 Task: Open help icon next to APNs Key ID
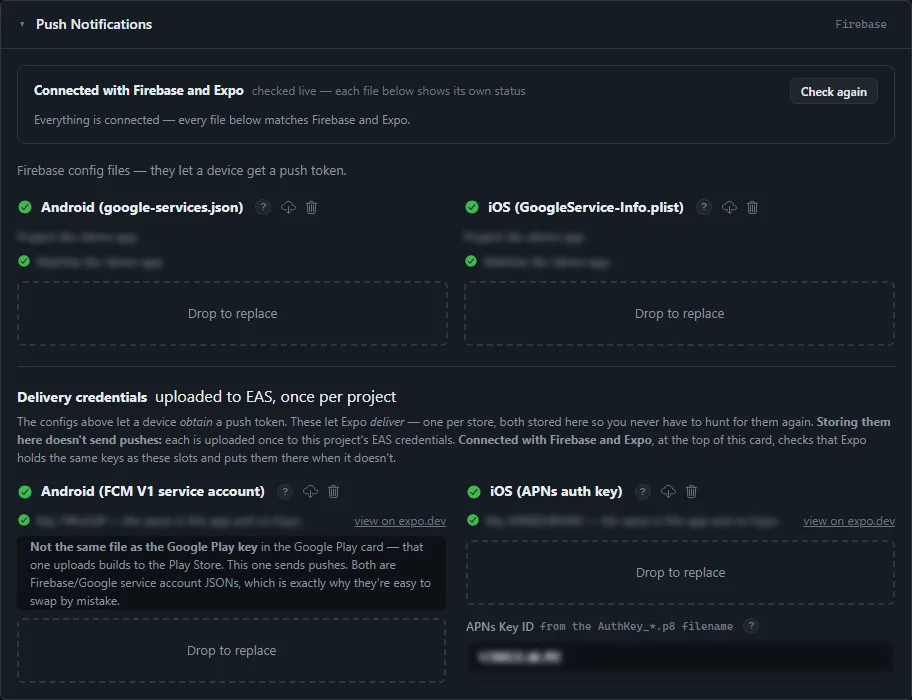click(x=751, y=626)
